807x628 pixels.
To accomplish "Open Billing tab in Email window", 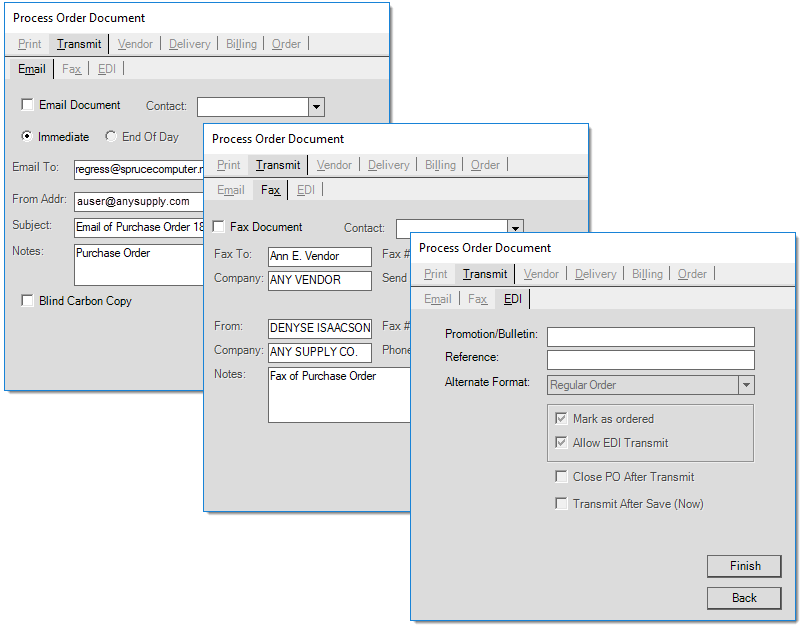I will coord(241,44).
